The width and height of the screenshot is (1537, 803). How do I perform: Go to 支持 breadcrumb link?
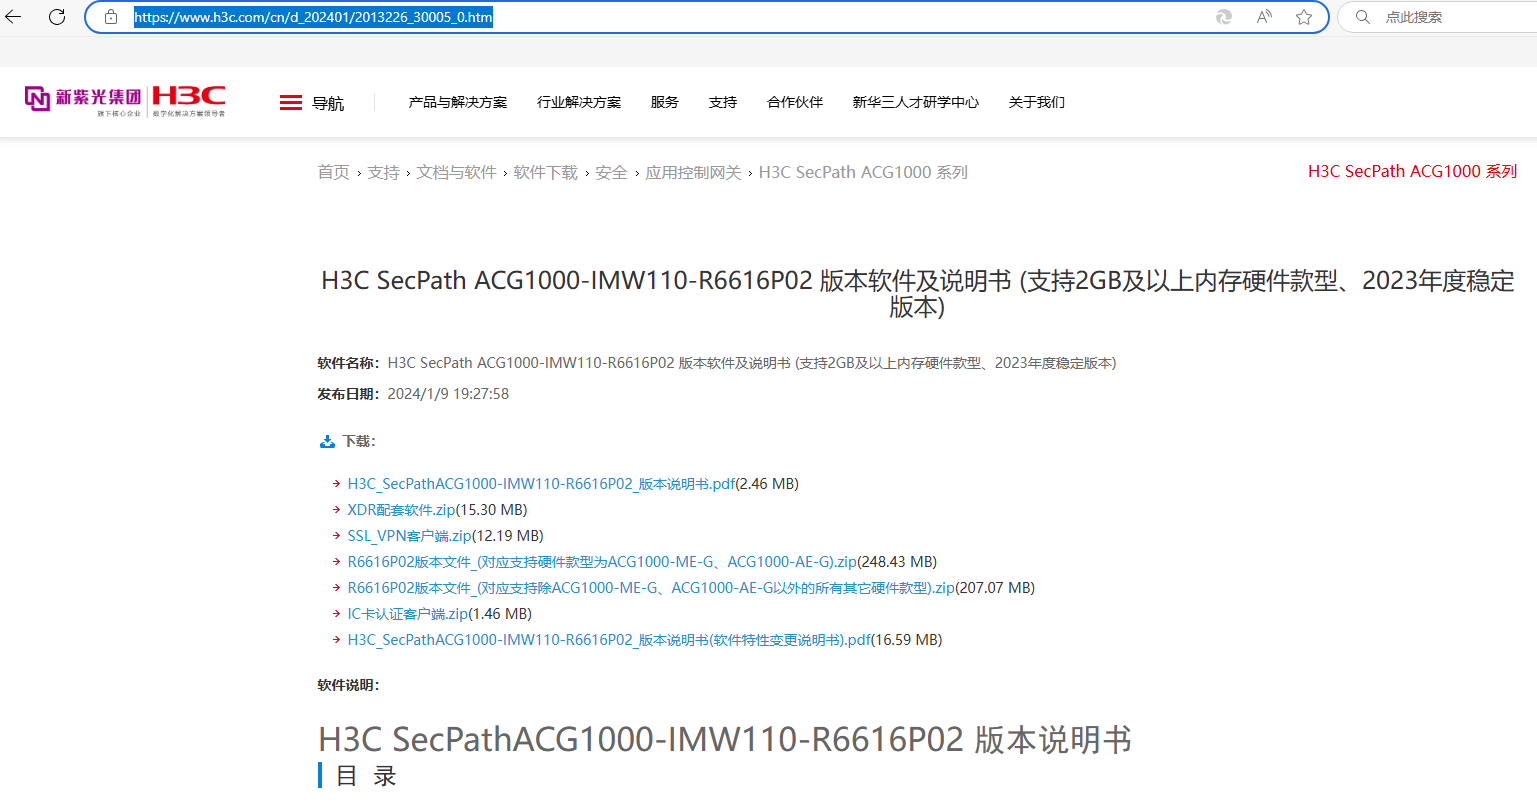(x=383, y=172)
